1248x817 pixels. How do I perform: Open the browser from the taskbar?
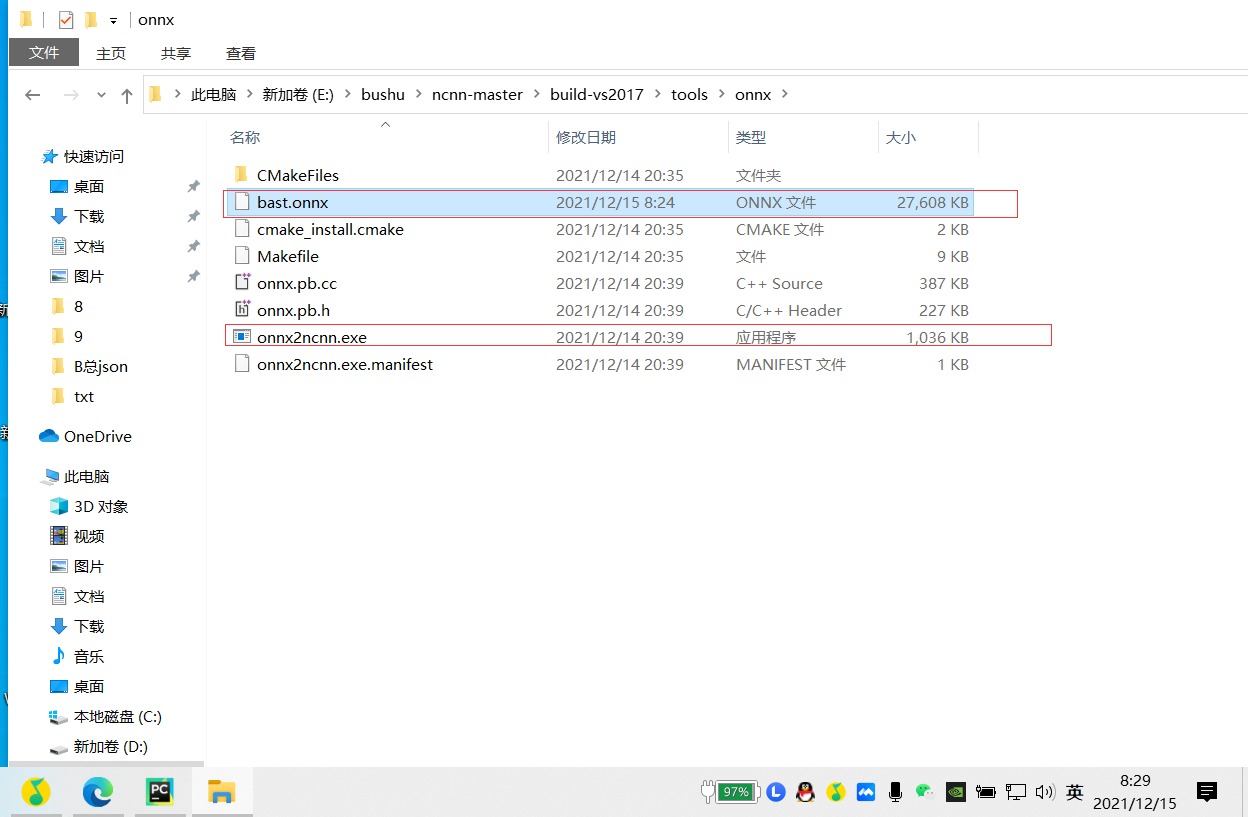[97, 792]
